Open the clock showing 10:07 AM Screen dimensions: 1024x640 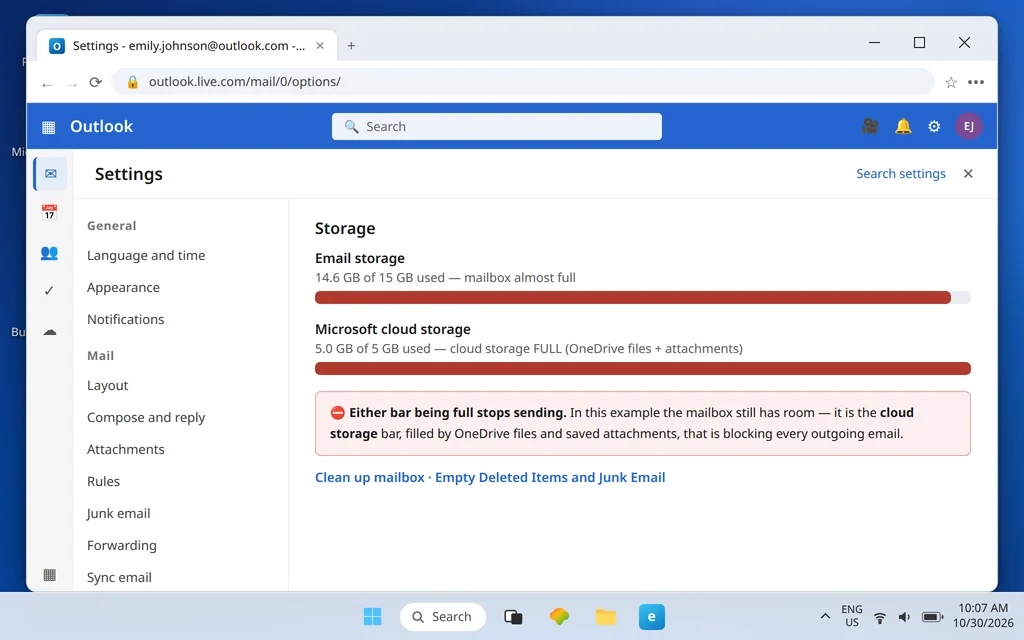983,616
